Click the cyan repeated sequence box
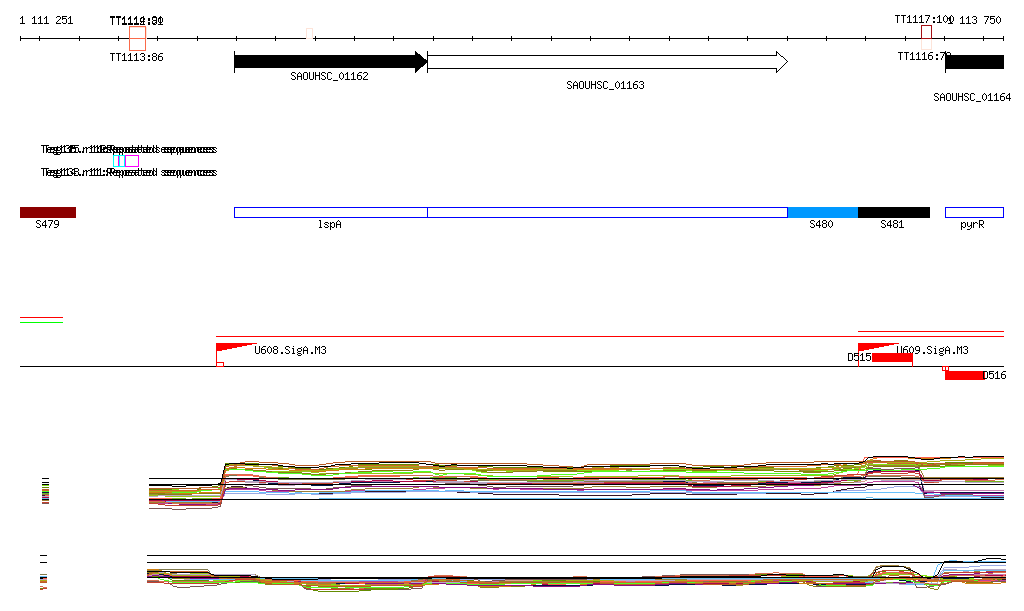 [118, 161]
